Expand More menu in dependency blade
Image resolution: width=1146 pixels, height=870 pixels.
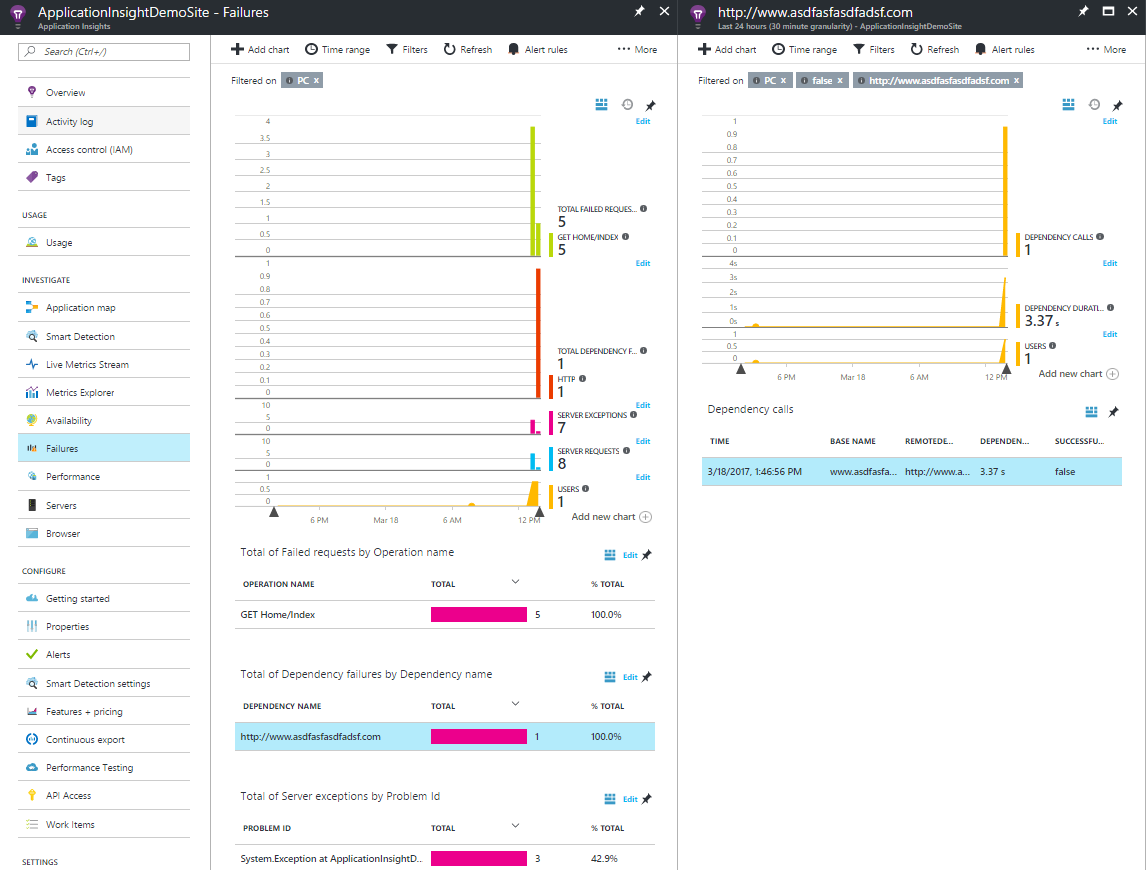(x=1106, y=50)
